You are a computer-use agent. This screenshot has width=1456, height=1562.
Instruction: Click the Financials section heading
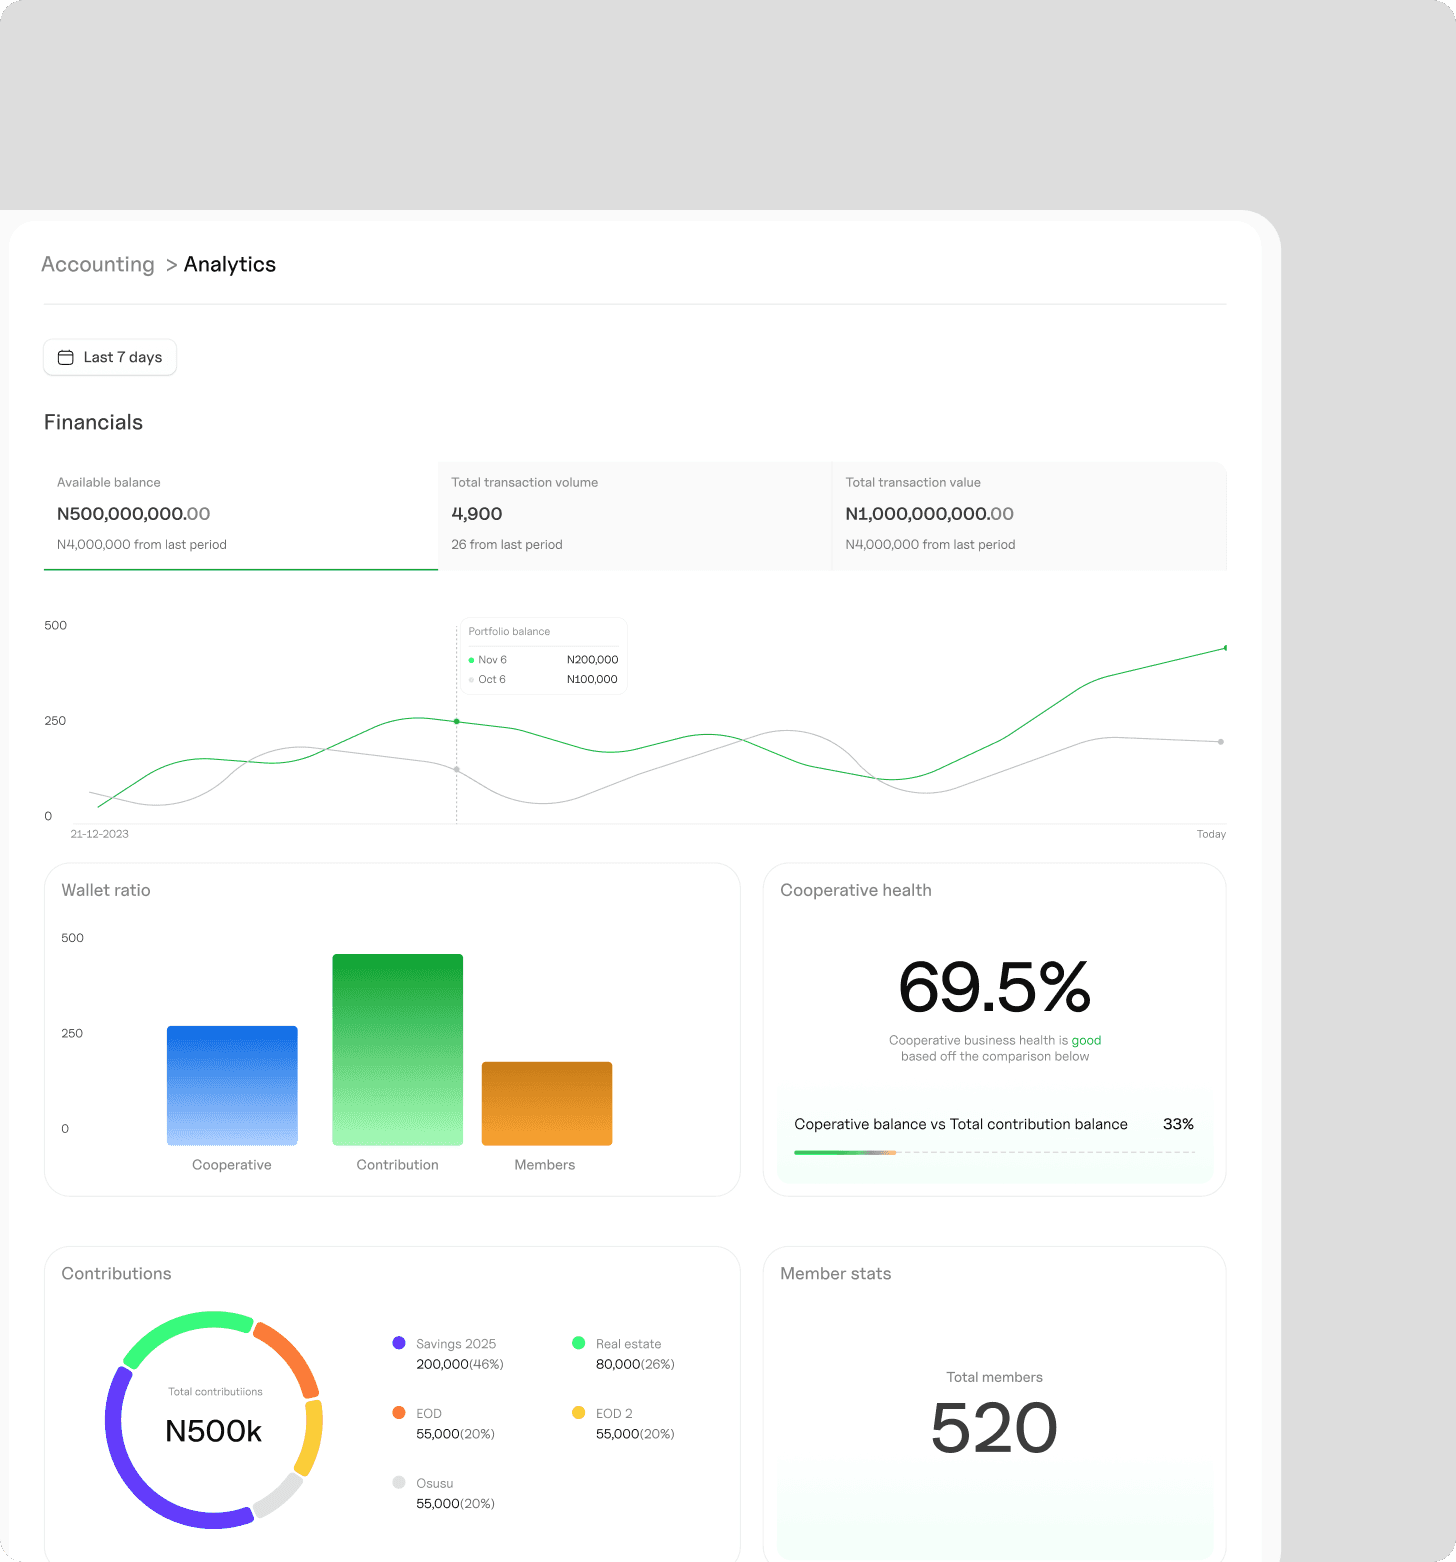coord(93,422)
